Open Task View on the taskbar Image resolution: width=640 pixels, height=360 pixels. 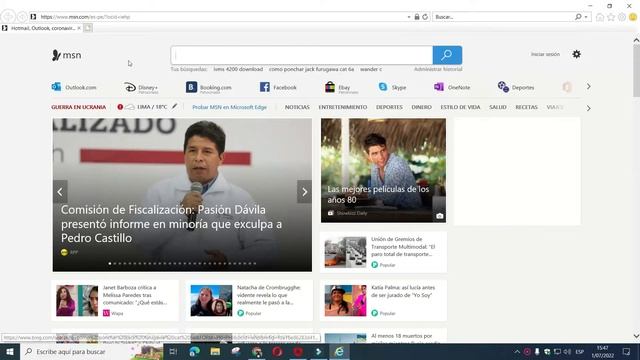pyautogui.click(x=173, y=351)
